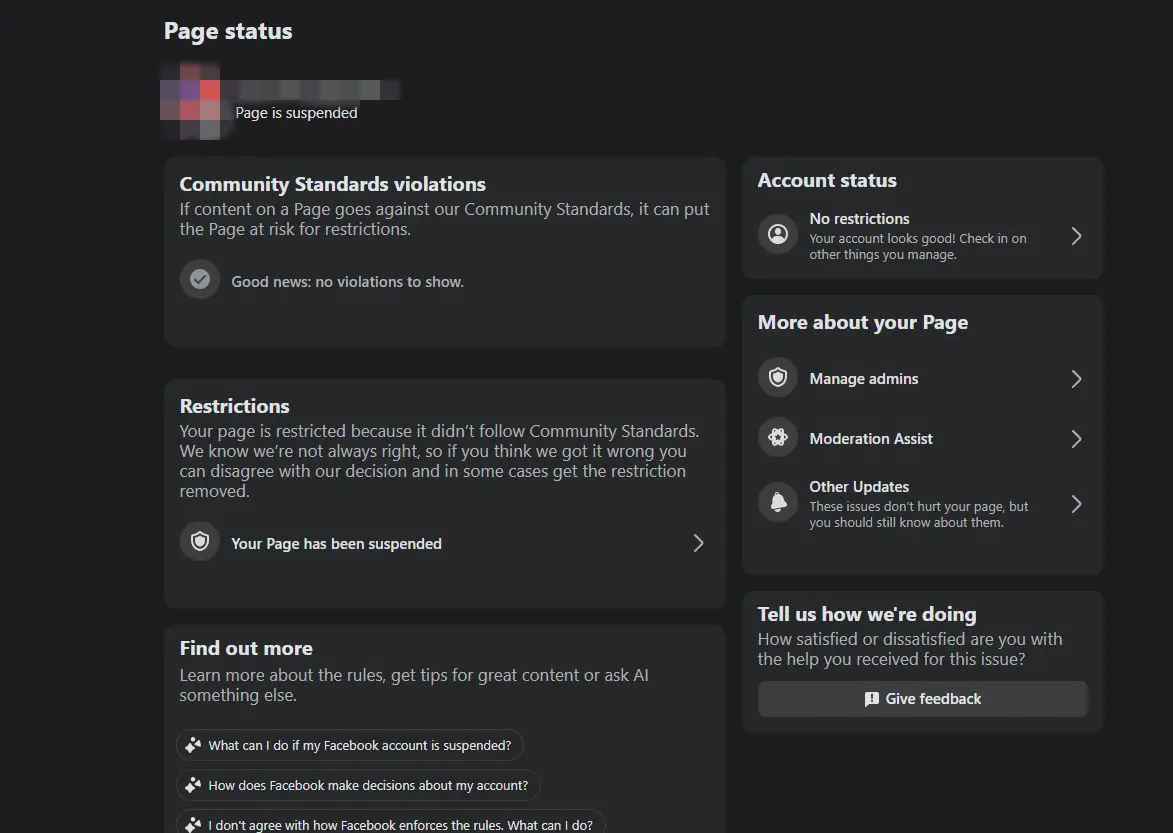Ask about disagreeing with rule enforcement
Viewport: 1173px width, 833px height.
tap(391, 823)
